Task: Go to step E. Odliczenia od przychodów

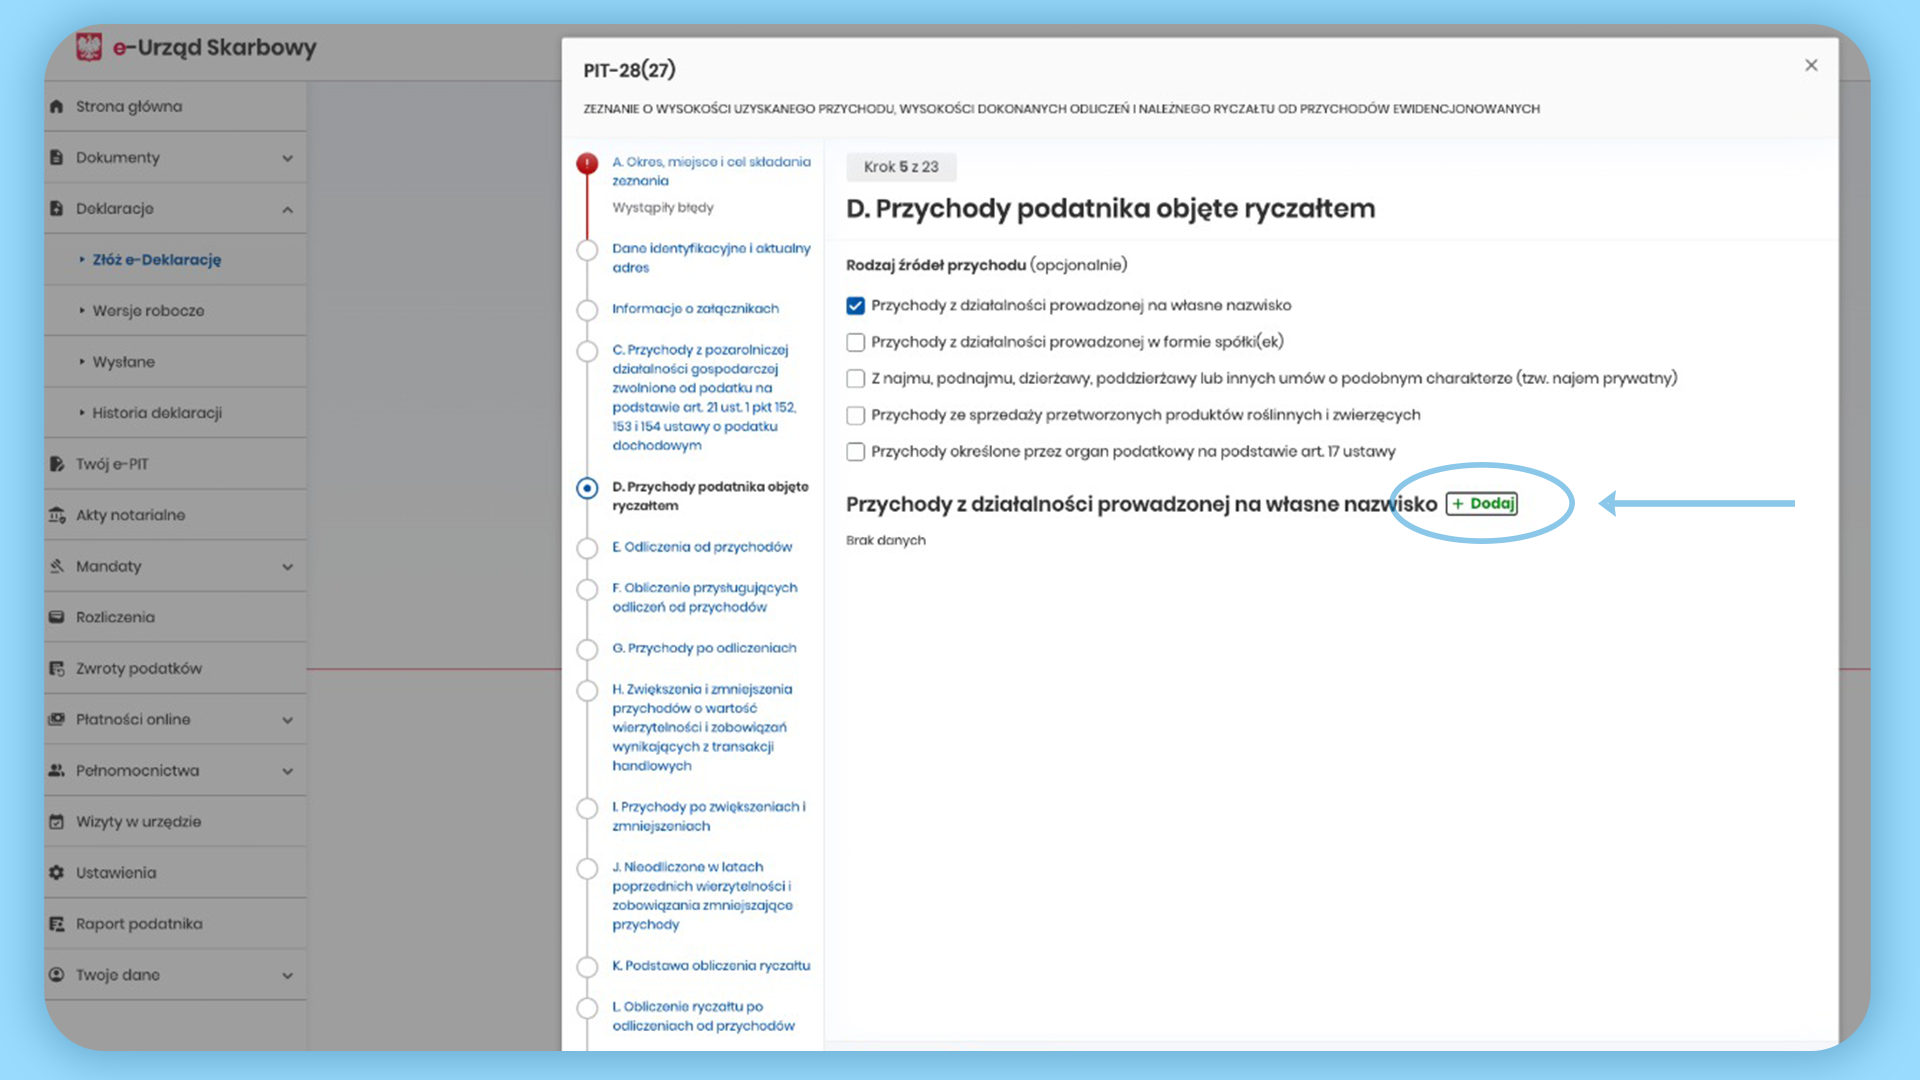Action: pos(708,547)
